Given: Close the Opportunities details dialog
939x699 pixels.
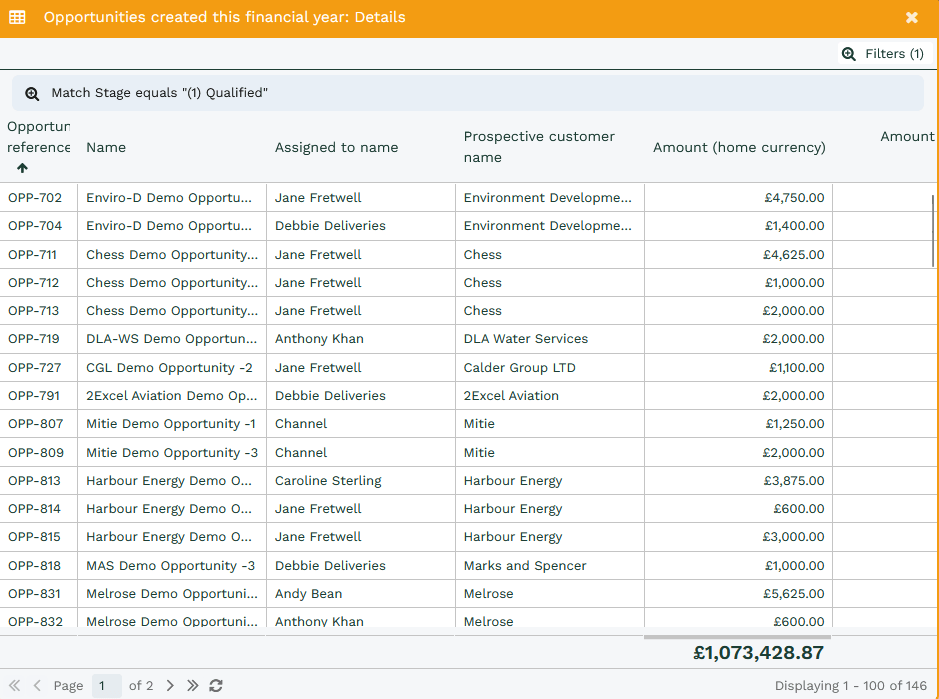Looking at the screenshot, I should pos(911,17).
